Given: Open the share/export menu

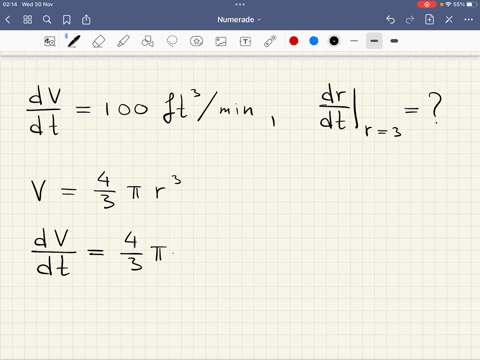Looking at the screenshot, I should click(86, 20).
